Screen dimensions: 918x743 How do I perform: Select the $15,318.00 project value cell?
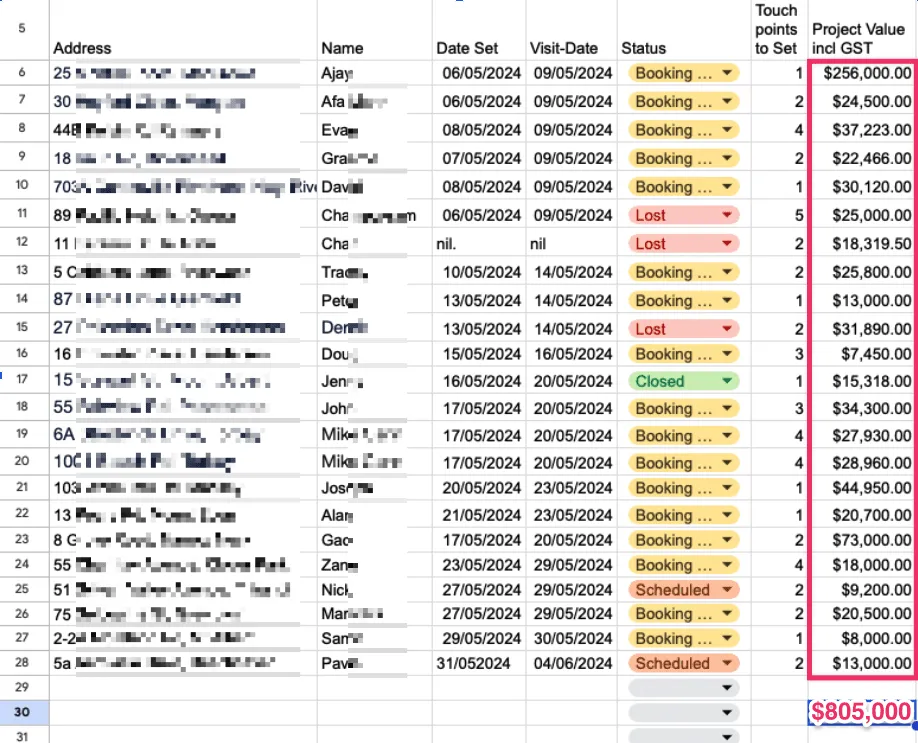[x=863, y=381]
